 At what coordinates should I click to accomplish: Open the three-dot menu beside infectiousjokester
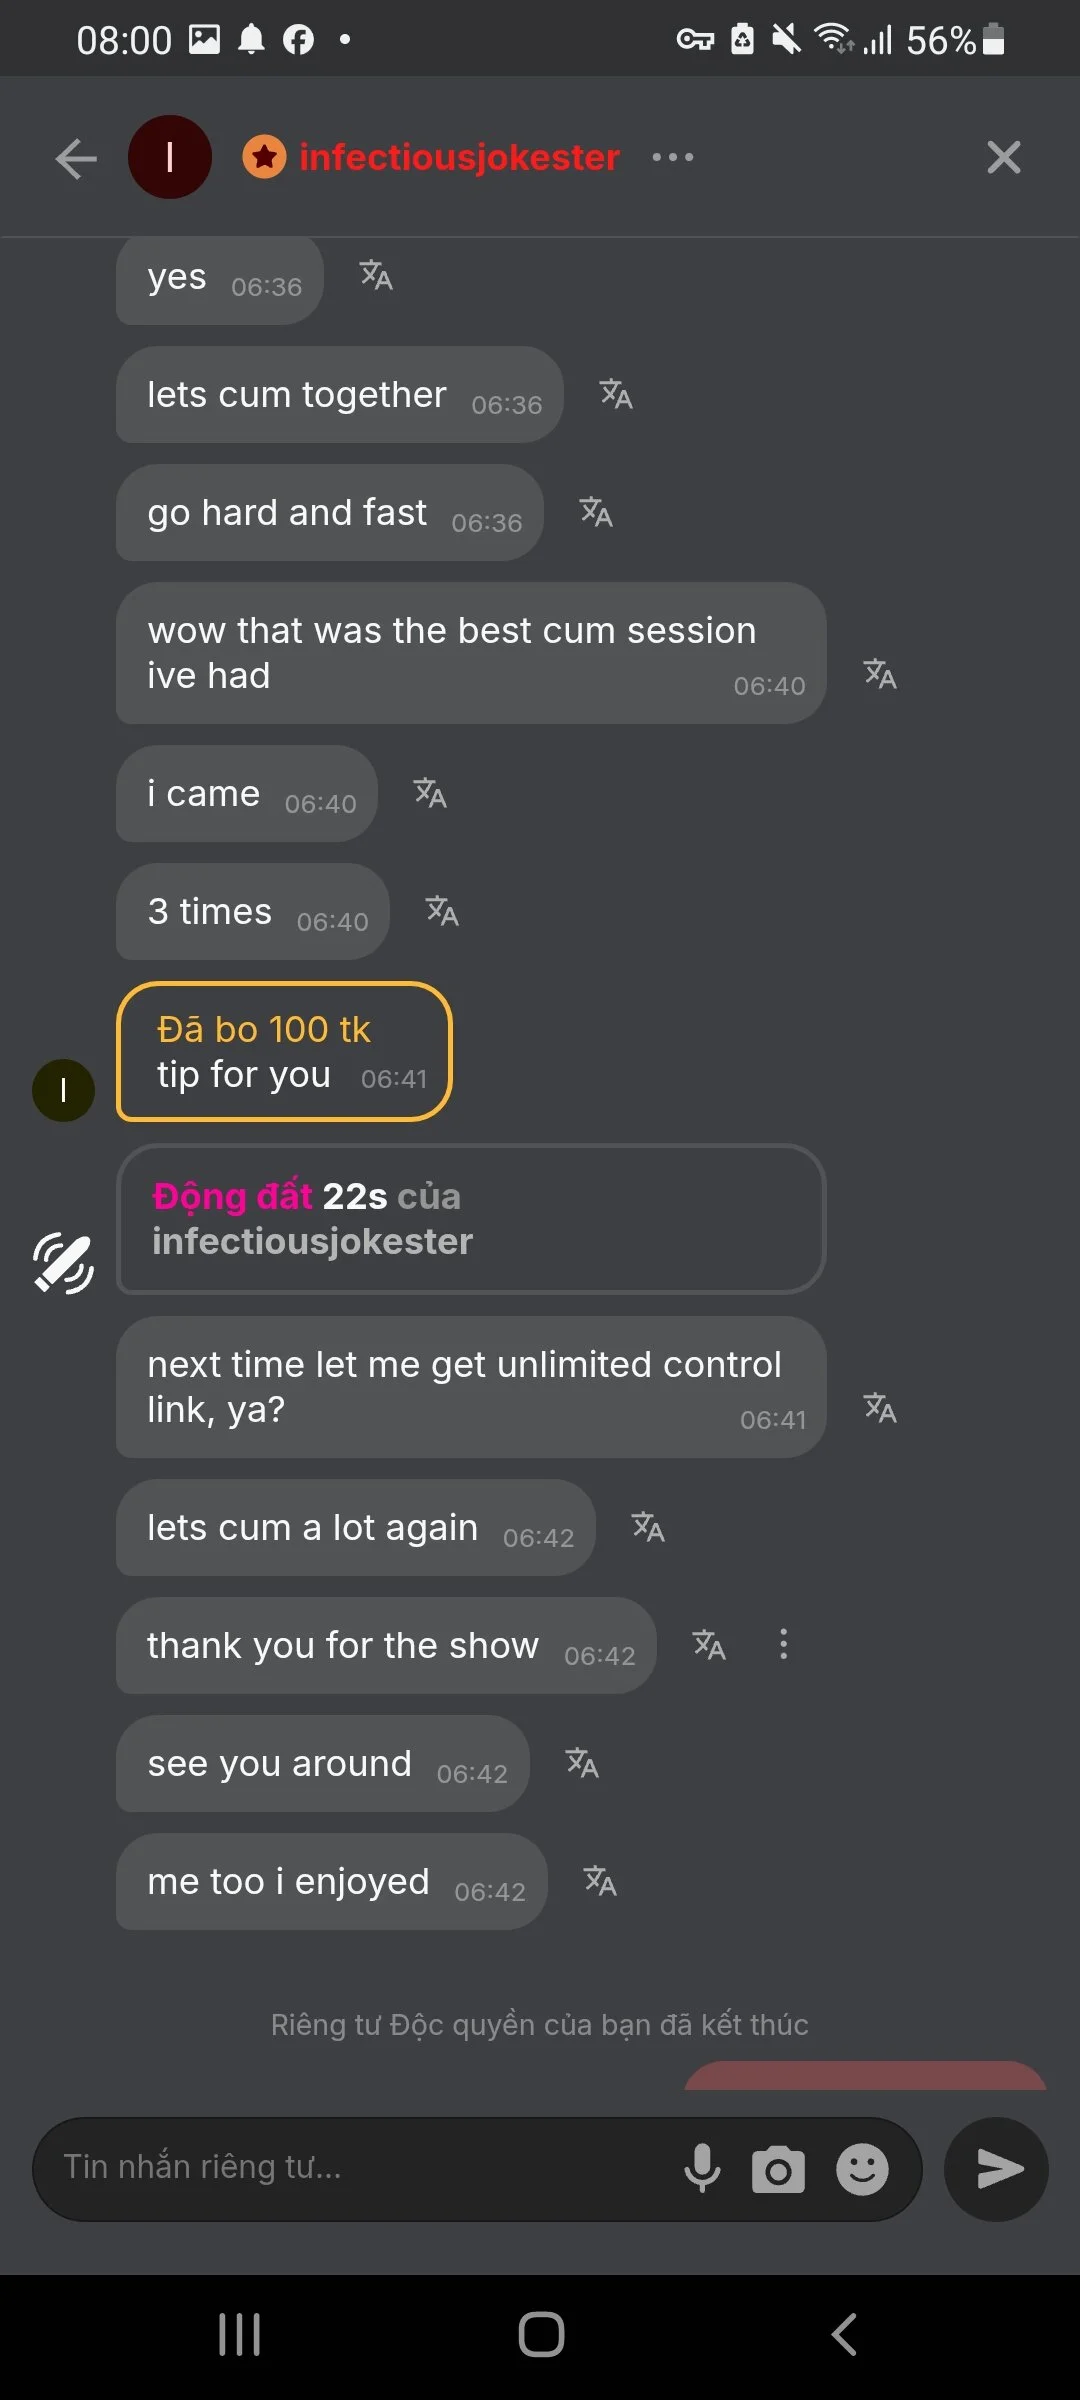point(672,157)
